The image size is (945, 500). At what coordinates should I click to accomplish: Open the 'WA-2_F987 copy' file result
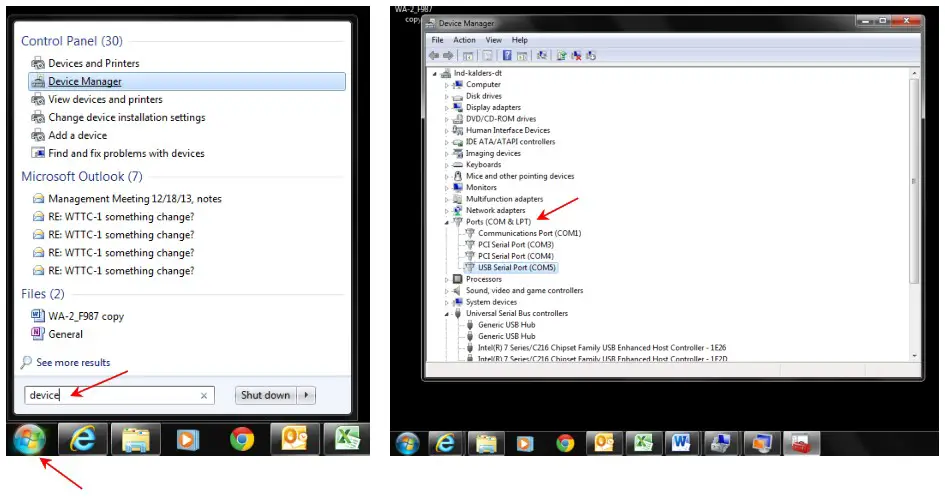(86, 316)
